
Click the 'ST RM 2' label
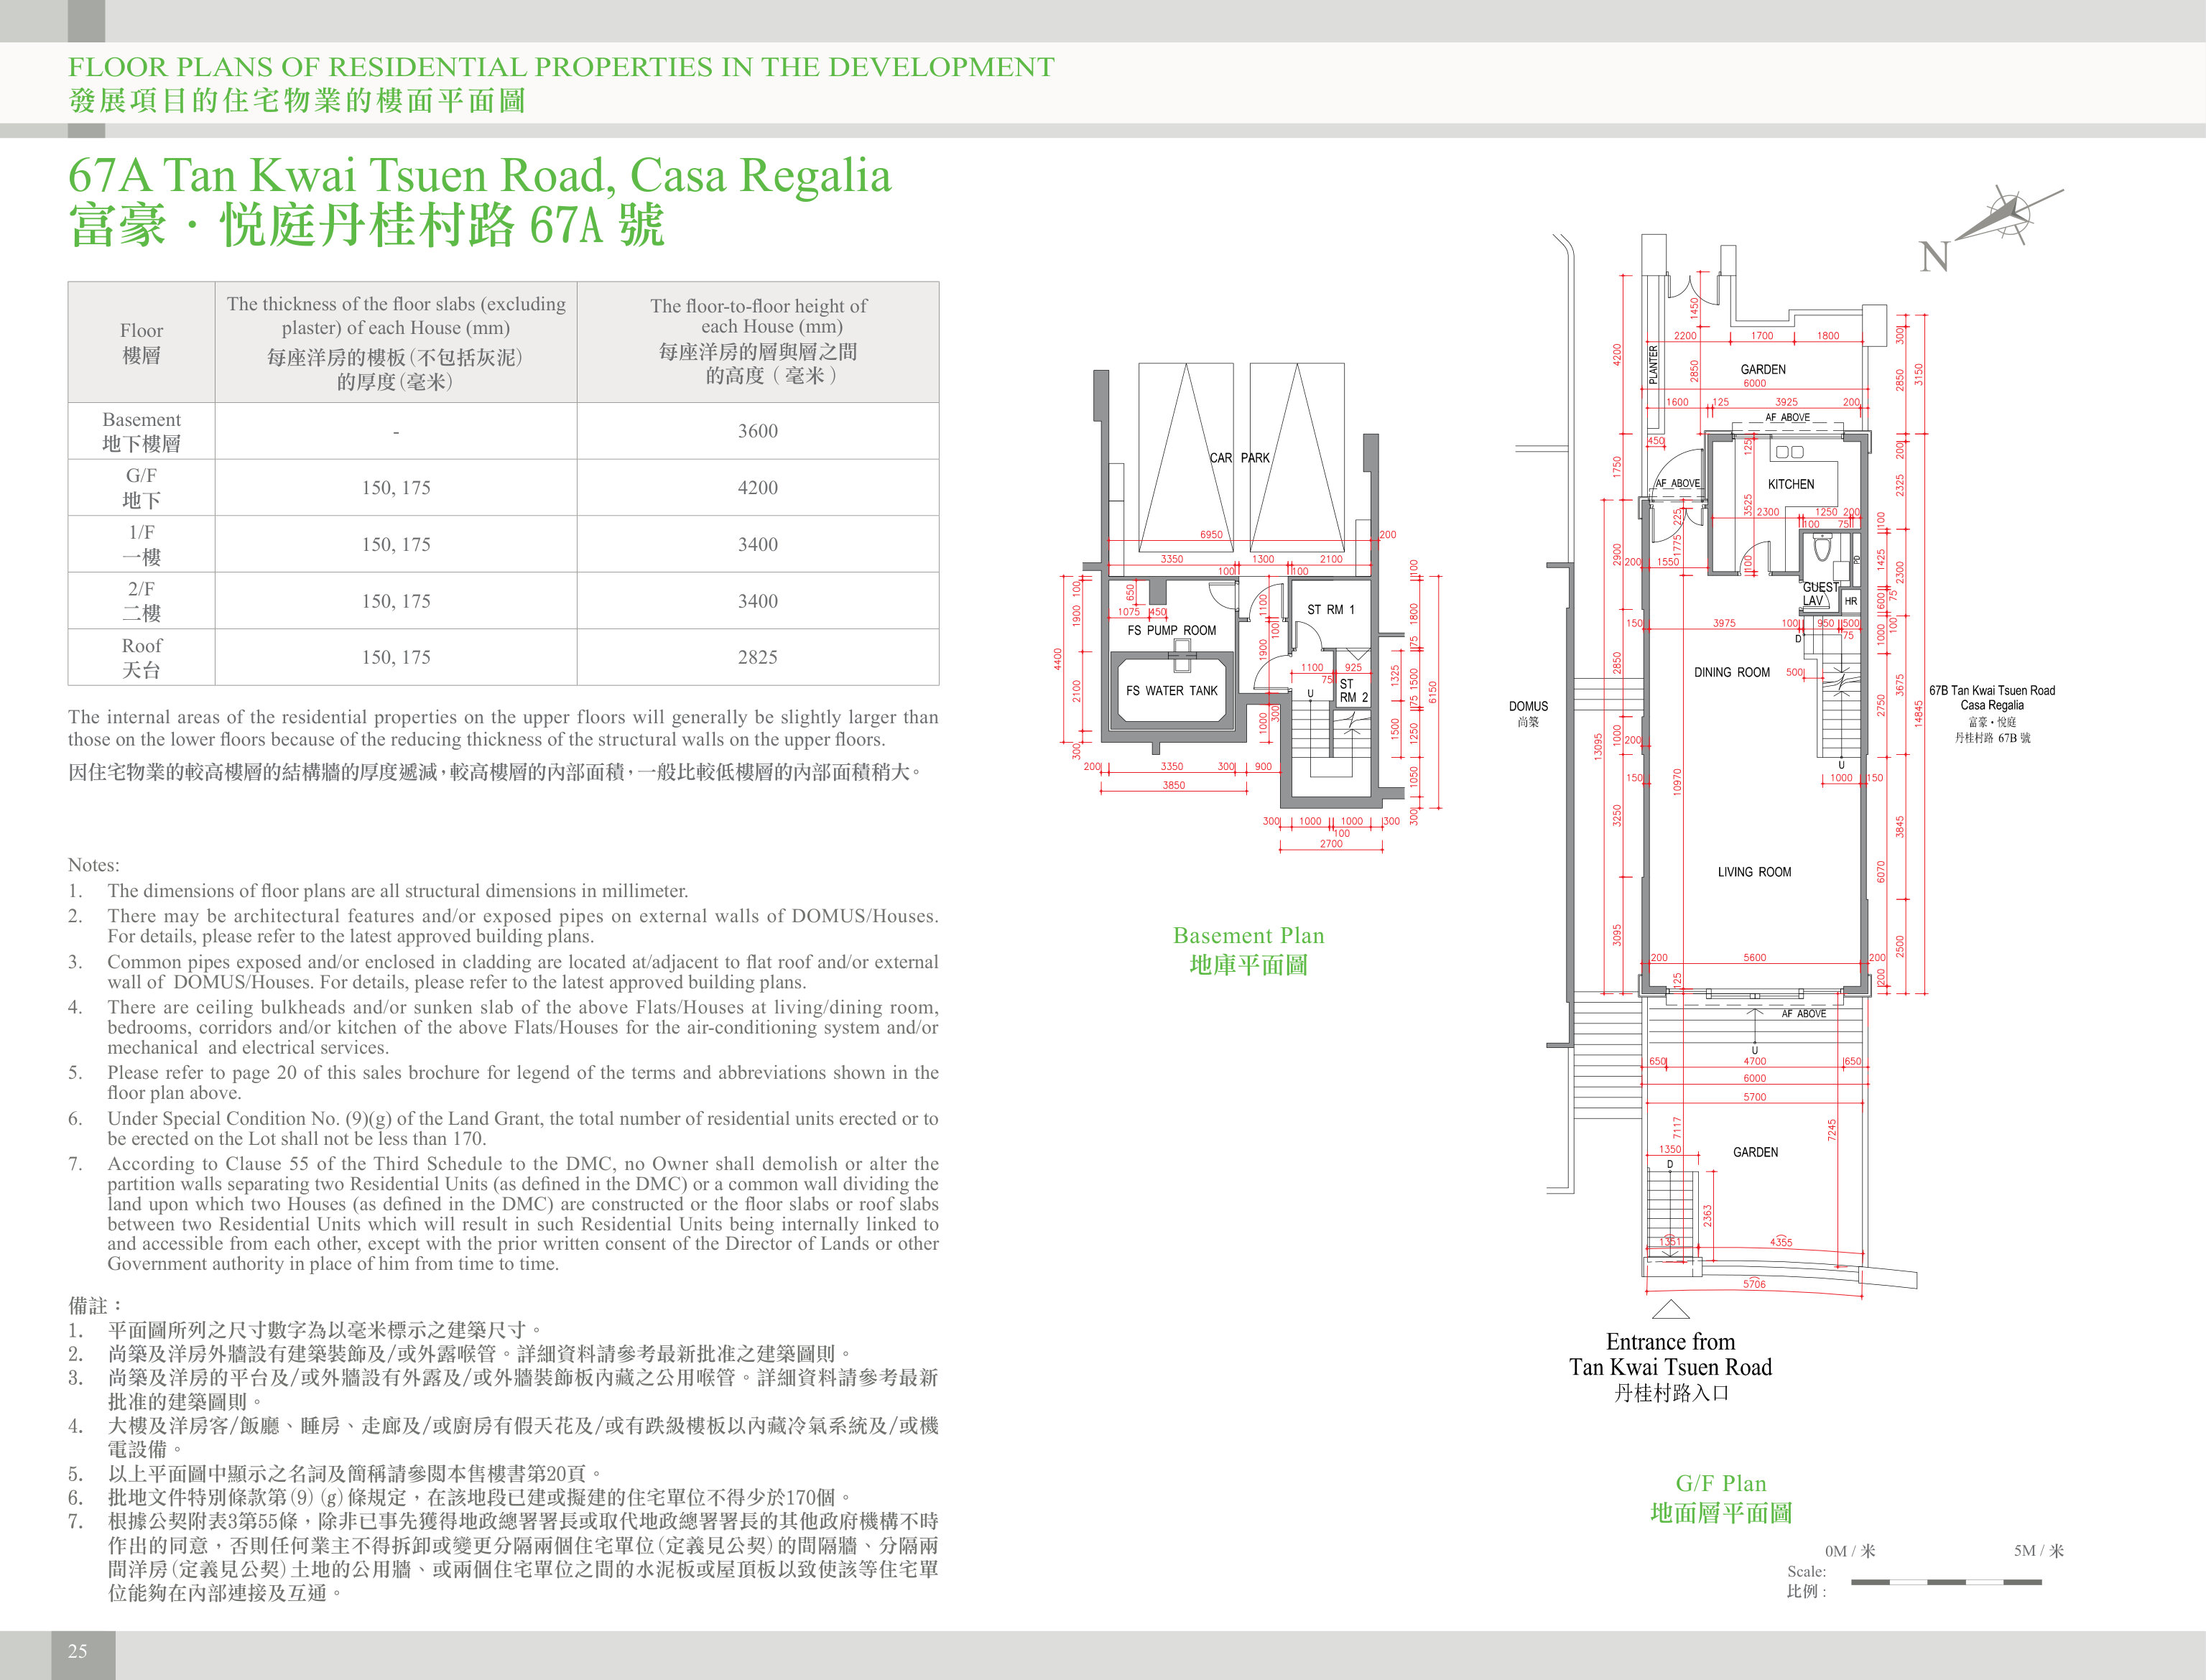1353,691
